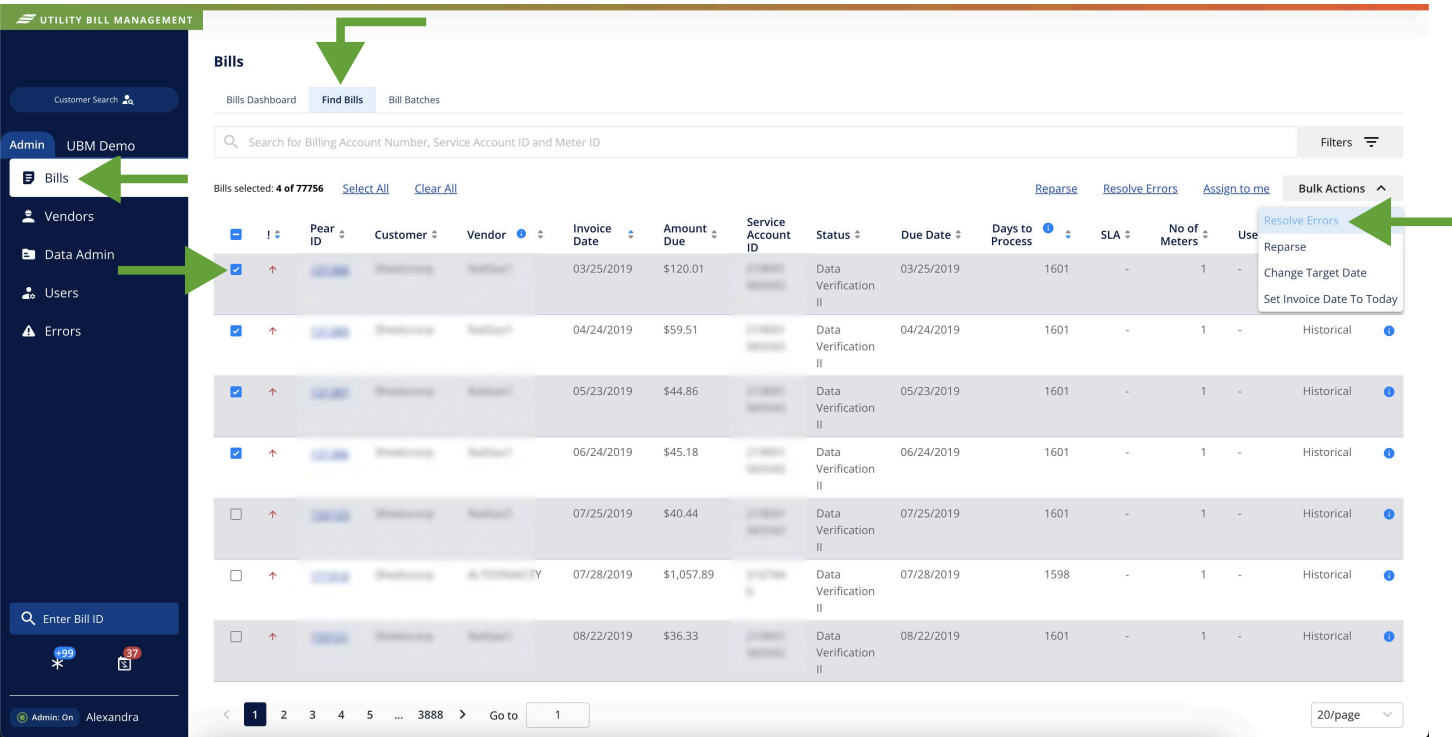Toggle the header select-all checkbox
1452x737 pixels.
click(236, 235)
